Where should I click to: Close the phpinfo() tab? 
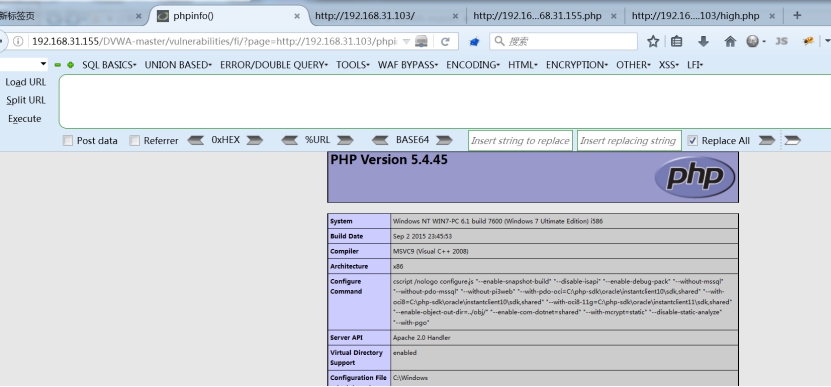[297, 16]
